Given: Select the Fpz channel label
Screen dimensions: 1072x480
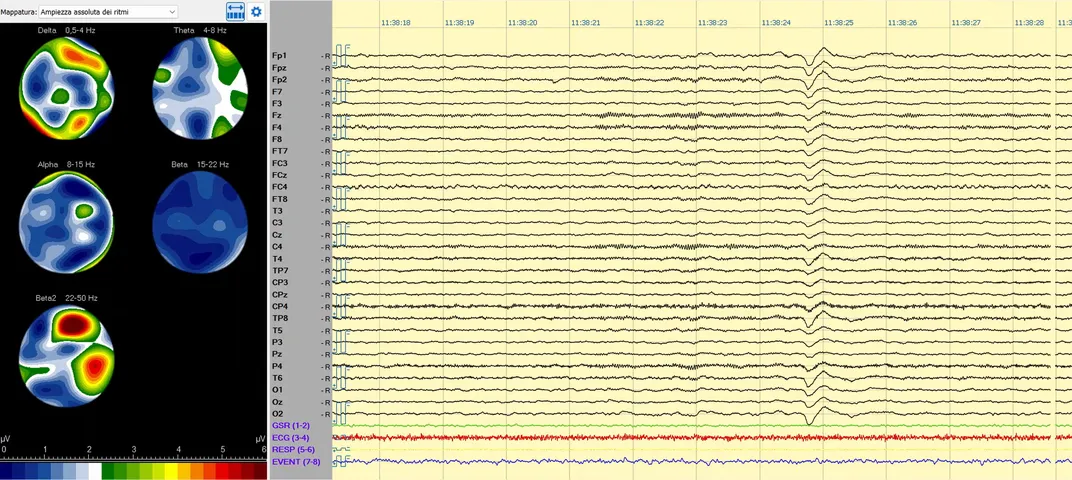Looking at the screenshot, I should click(x=279, y=68).
